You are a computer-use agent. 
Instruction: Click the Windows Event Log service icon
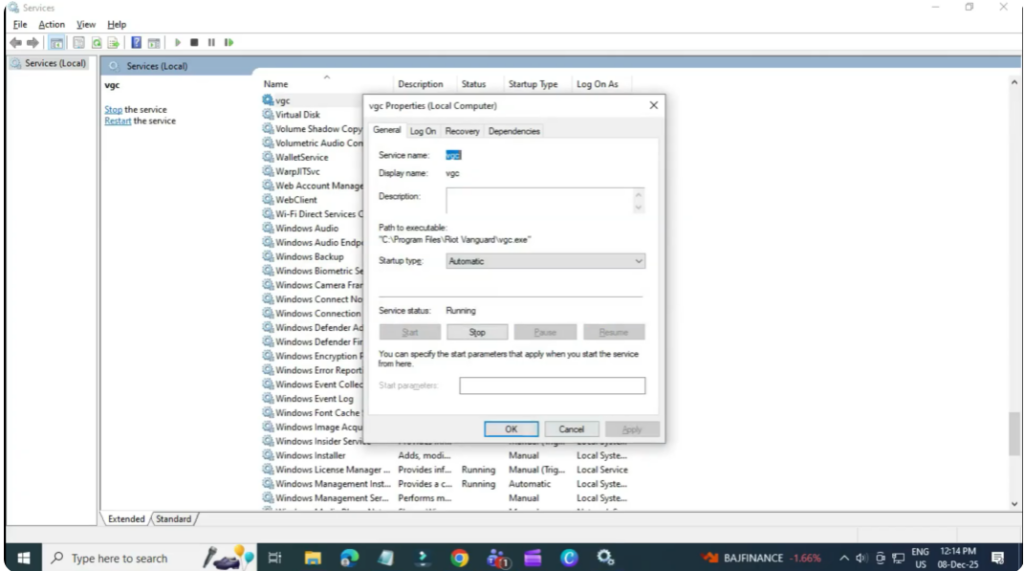(268, 398)
